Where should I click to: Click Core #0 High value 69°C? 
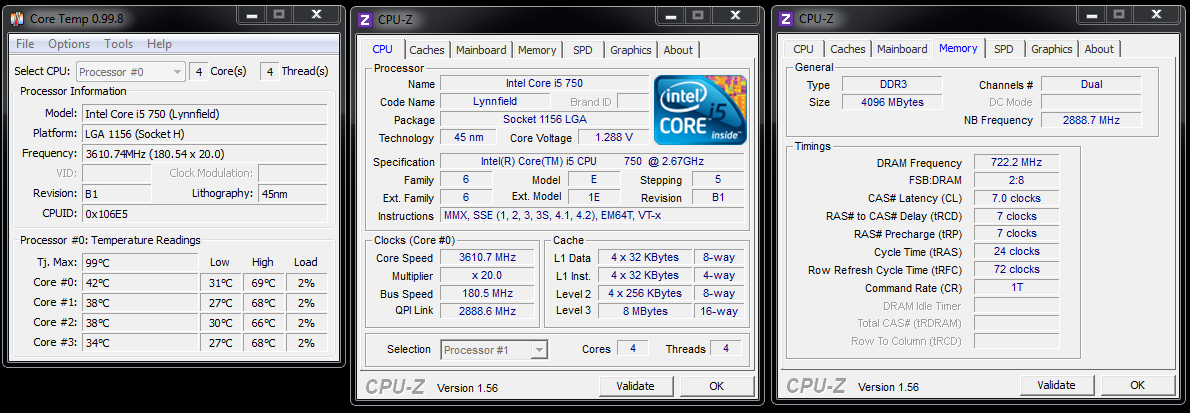(x=263, y=282)
